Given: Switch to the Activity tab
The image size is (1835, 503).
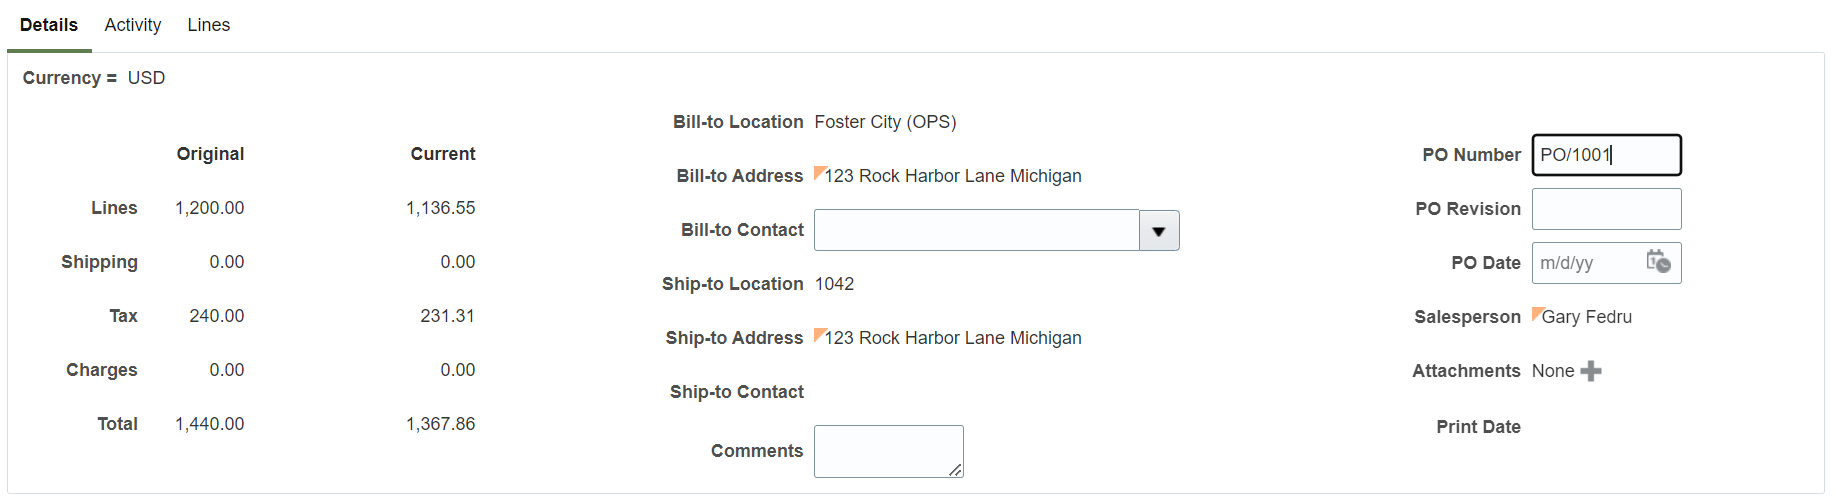Looking at the screenshot, I should point(132,25).
